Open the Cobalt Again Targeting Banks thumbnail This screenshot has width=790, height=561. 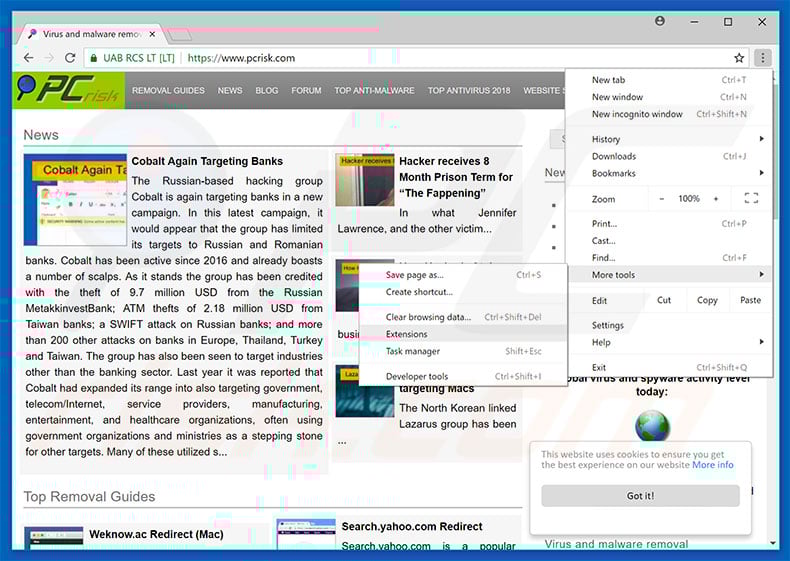[x=75, y=200]
